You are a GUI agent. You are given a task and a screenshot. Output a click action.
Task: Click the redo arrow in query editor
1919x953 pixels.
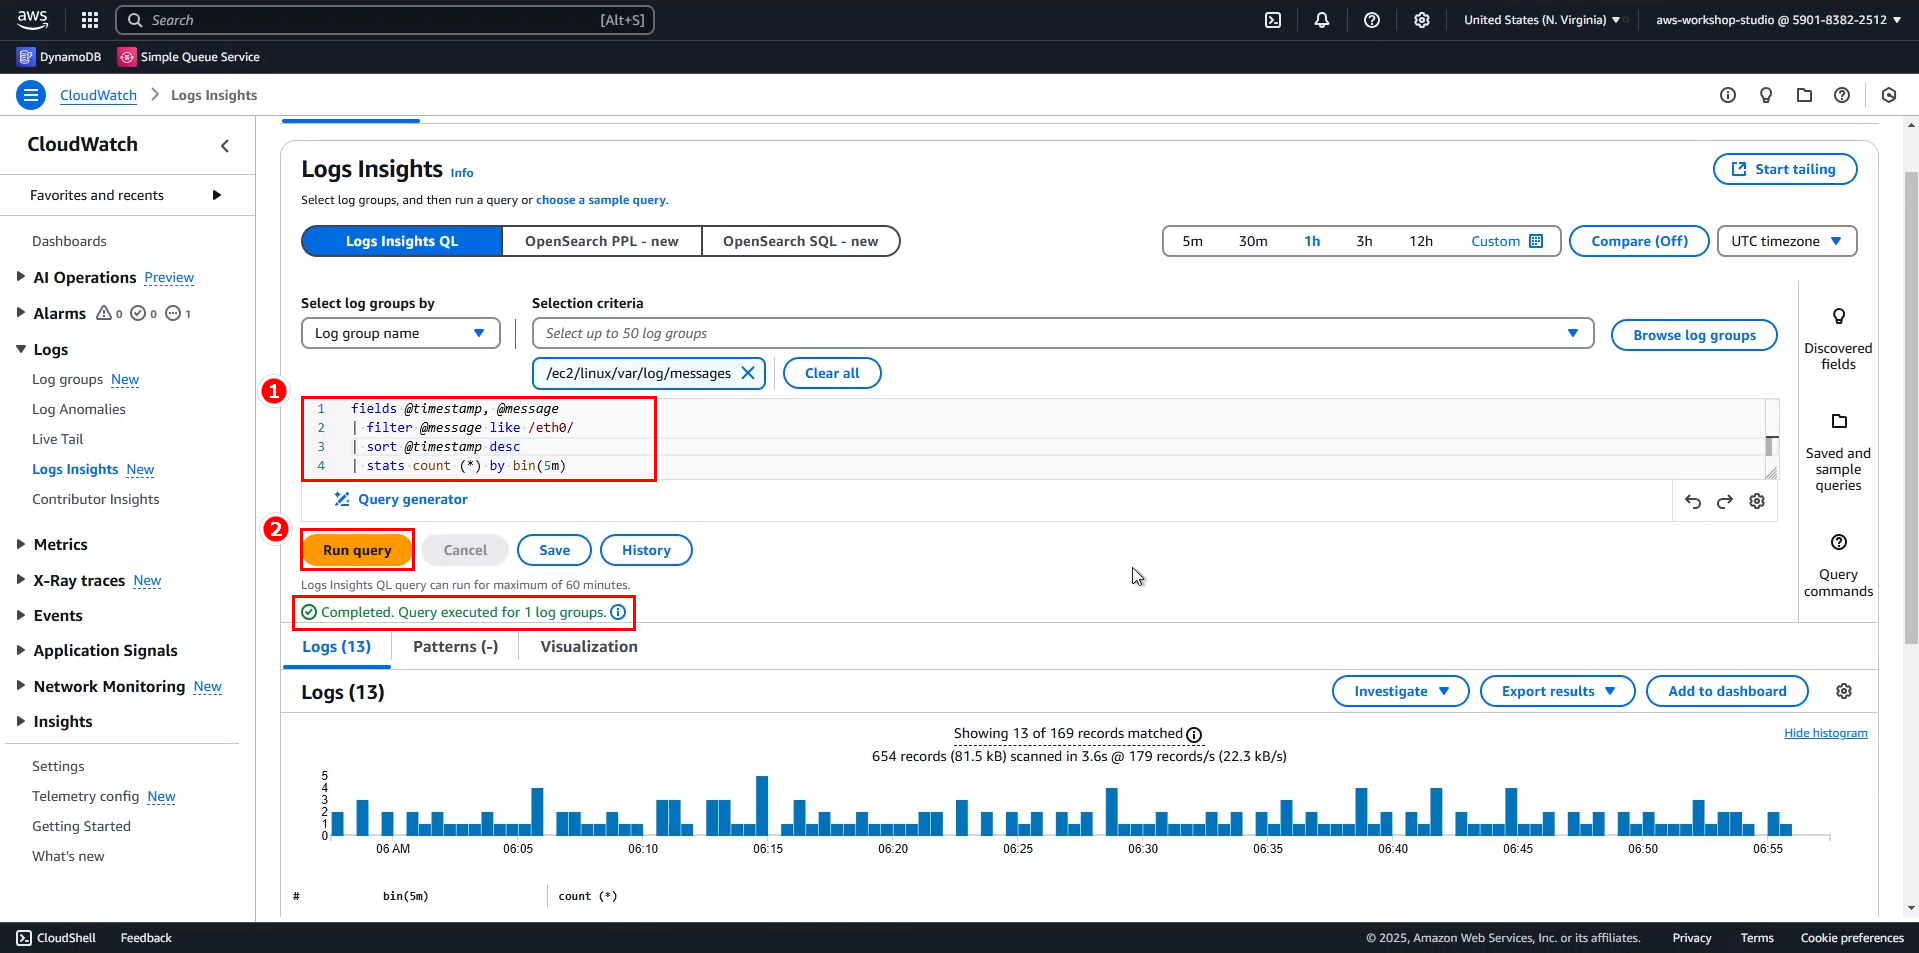point(1725,502)
